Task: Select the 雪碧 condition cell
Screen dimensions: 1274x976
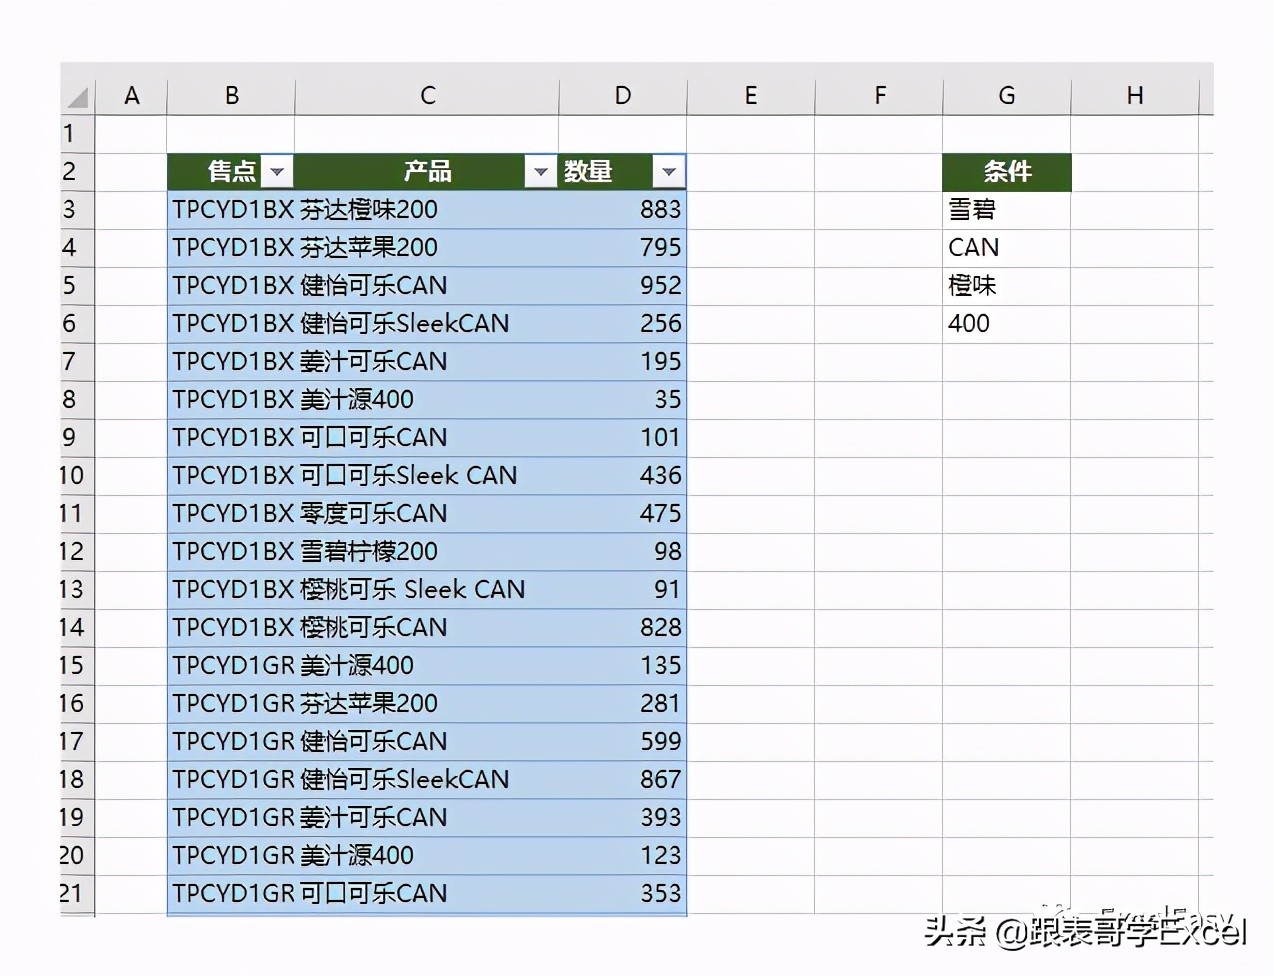Action: (x=1007, y=210)
